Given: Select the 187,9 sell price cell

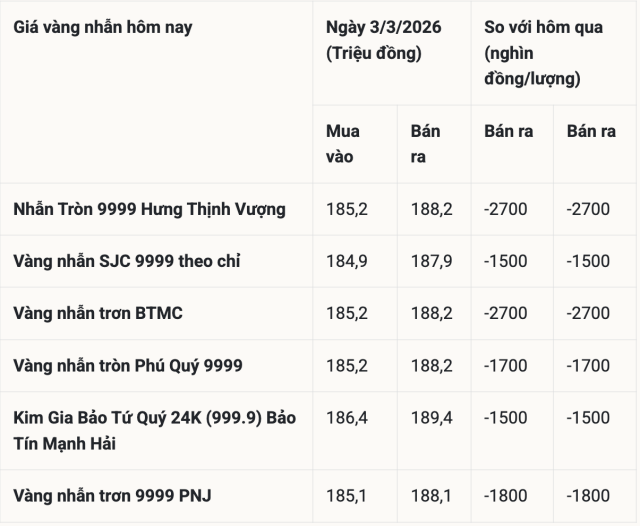Looking at the screenshot, I should click(431, 261).
